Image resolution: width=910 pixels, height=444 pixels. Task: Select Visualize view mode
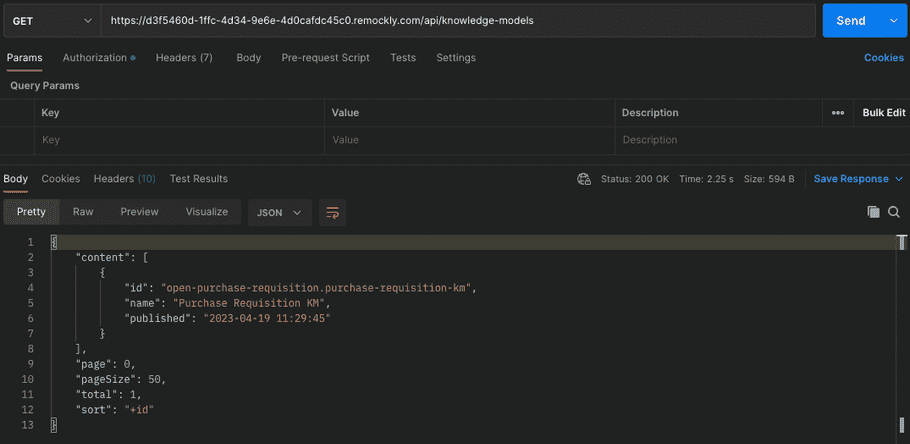[206, 212]
